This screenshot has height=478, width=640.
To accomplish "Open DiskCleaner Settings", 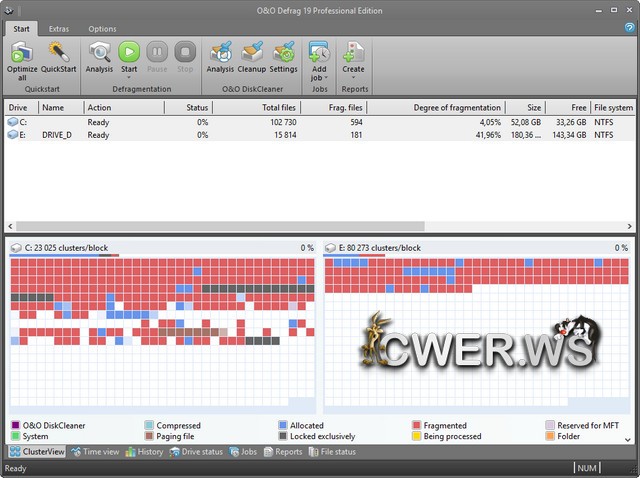I will click(x=283, y=52).
